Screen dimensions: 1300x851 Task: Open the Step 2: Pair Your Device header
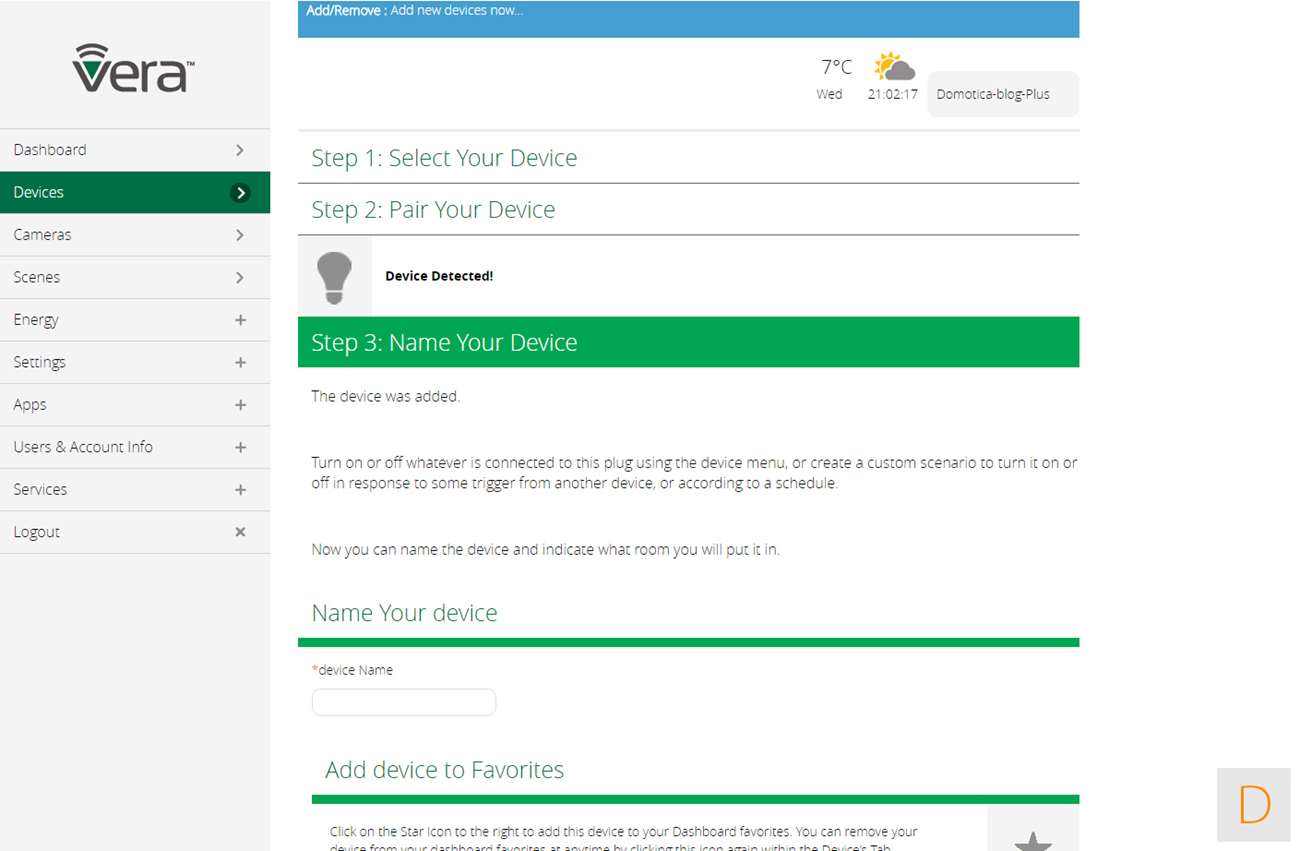(433, 210)
